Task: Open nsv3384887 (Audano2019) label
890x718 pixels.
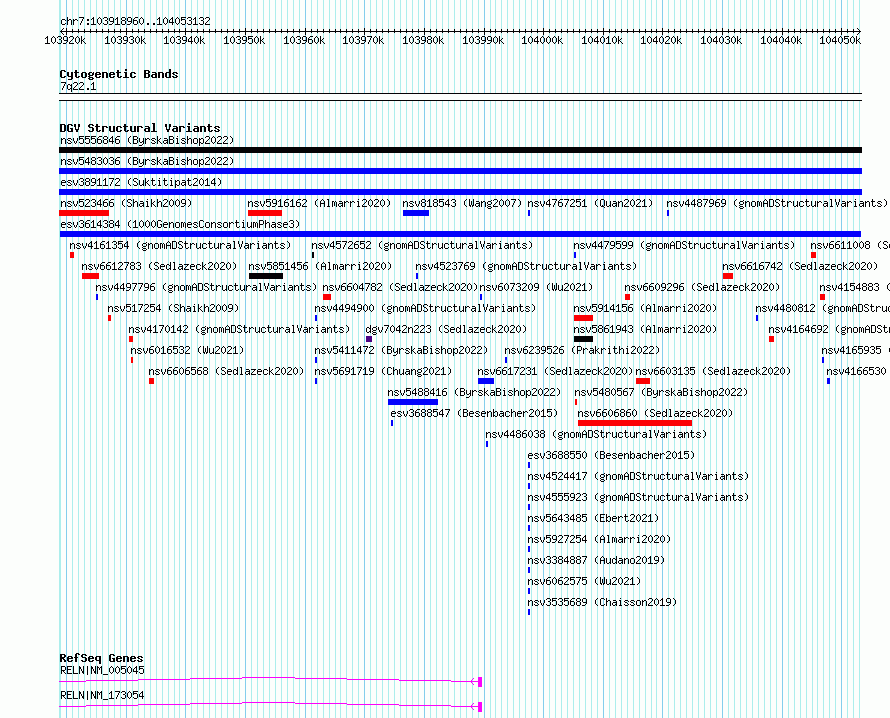Action: tap(596, 560)
